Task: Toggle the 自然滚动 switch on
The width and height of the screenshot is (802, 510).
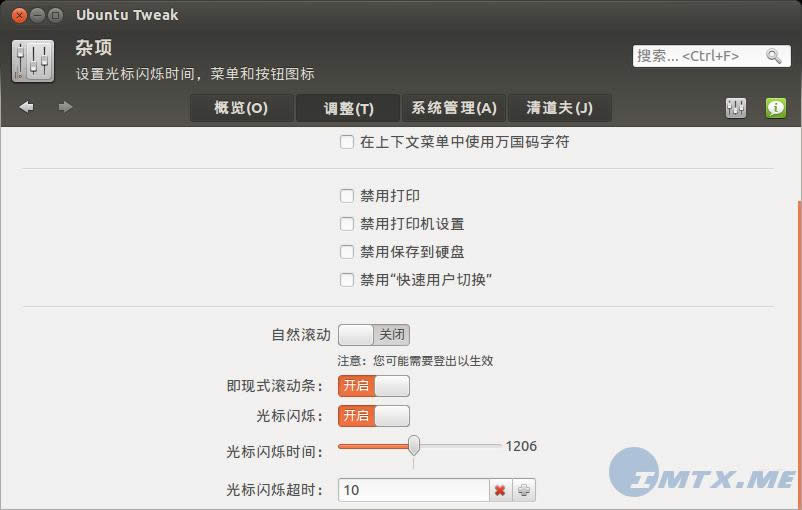Action: click(374, 335)
